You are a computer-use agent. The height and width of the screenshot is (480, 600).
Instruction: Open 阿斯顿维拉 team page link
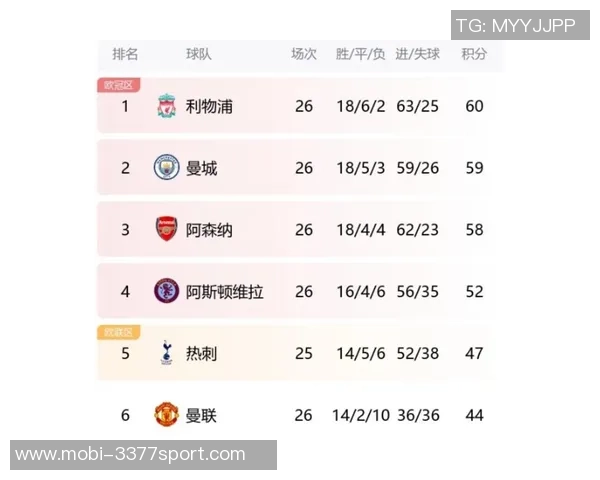[x=225, y=291]
